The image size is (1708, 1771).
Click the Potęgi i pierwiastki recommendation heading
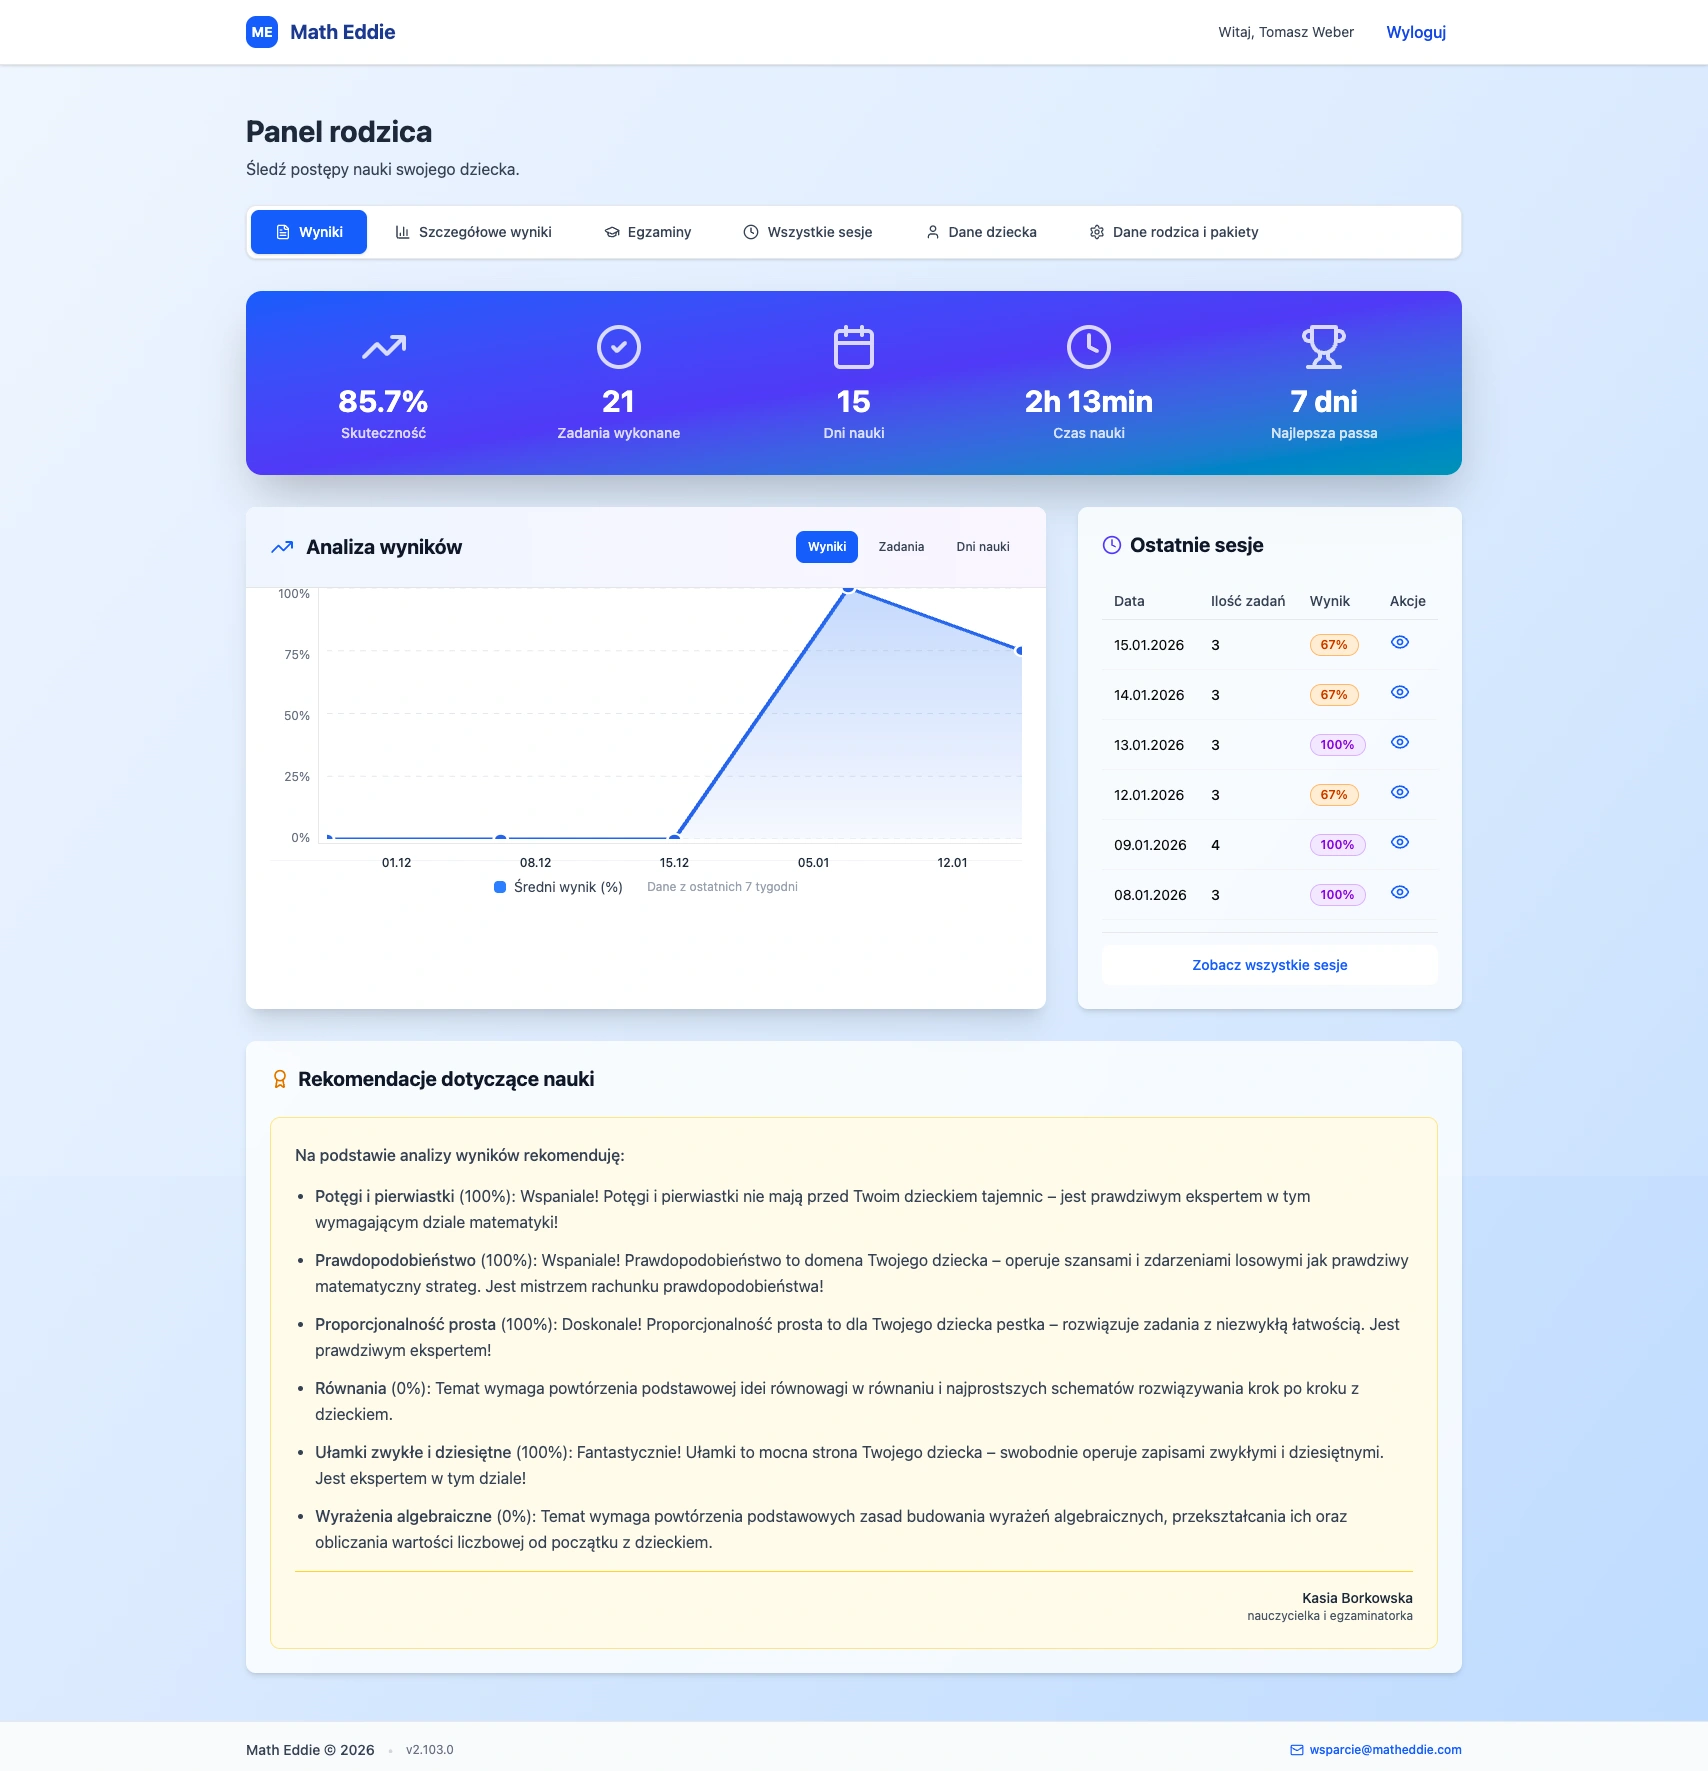pos(385,1196)
